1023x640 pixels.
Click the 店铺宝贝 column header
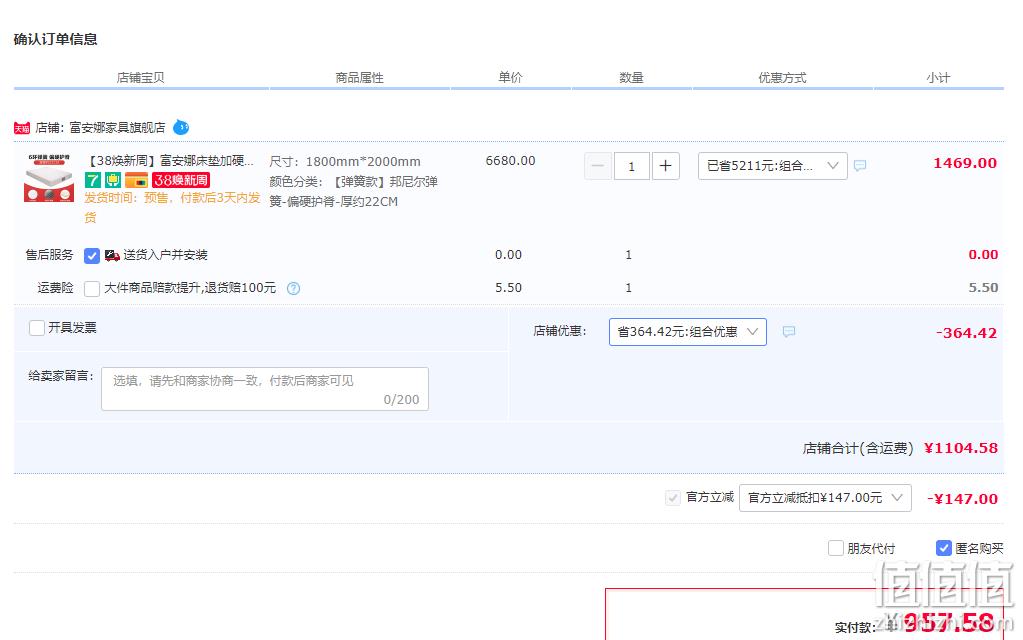click(140, 78)
